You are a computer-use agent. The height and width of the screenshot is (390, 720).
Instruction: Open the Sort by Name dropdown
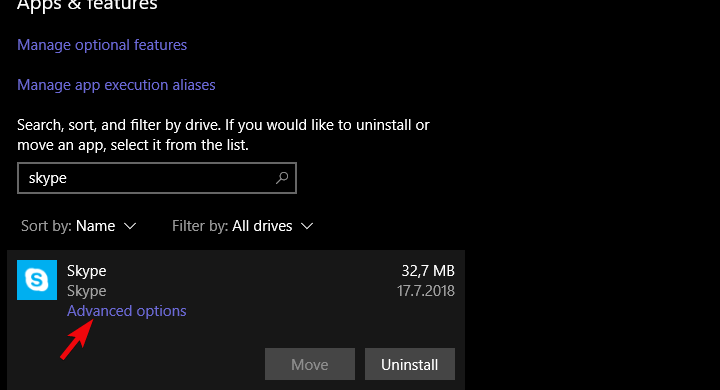click(x=79, y=226)
